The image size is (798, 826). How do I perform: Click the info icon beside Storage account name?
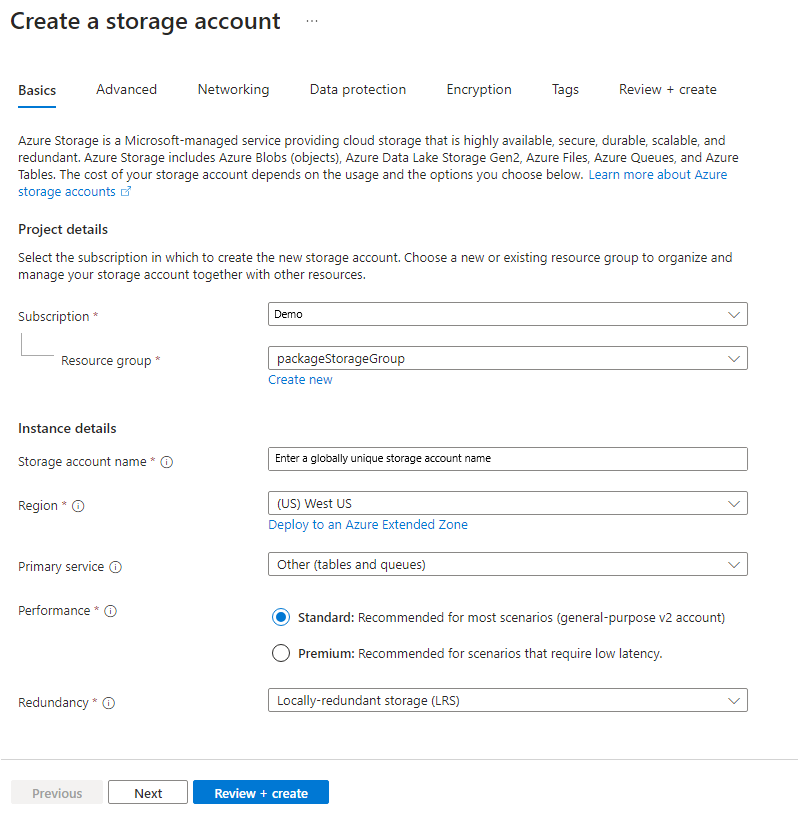coord(167,462)
